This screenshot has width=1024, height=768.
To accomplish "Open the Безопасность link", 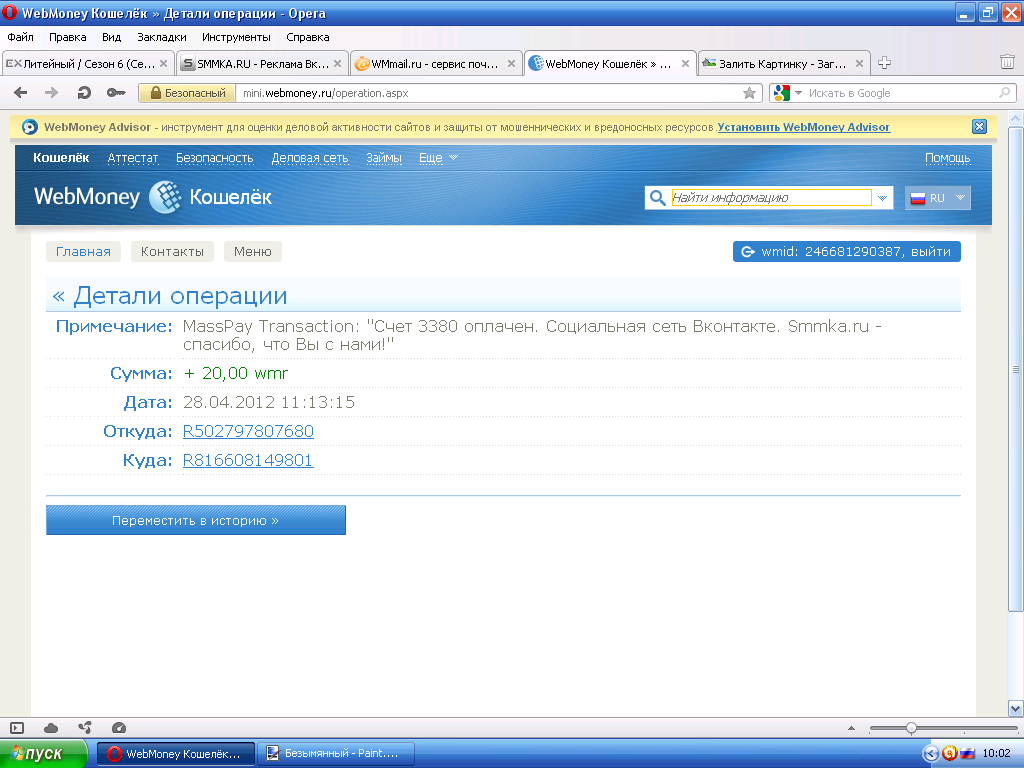I will click(214, 157).
